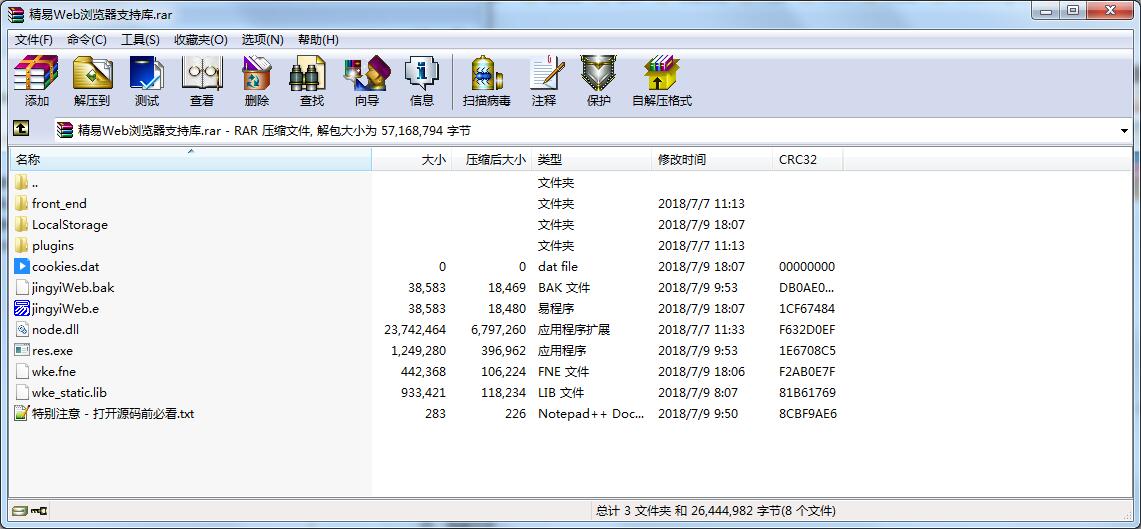This screenshot has height=529, width=1141.
Task: Click the 解压到 (Extract to) toolbar icon
Action: (x=92, y=73)
